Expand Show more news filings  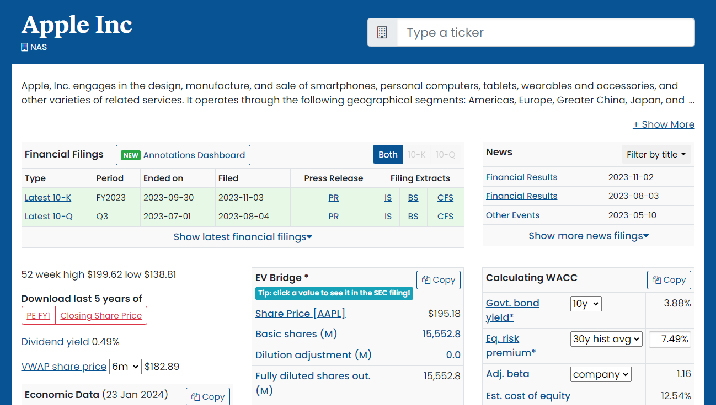point(589,236)
